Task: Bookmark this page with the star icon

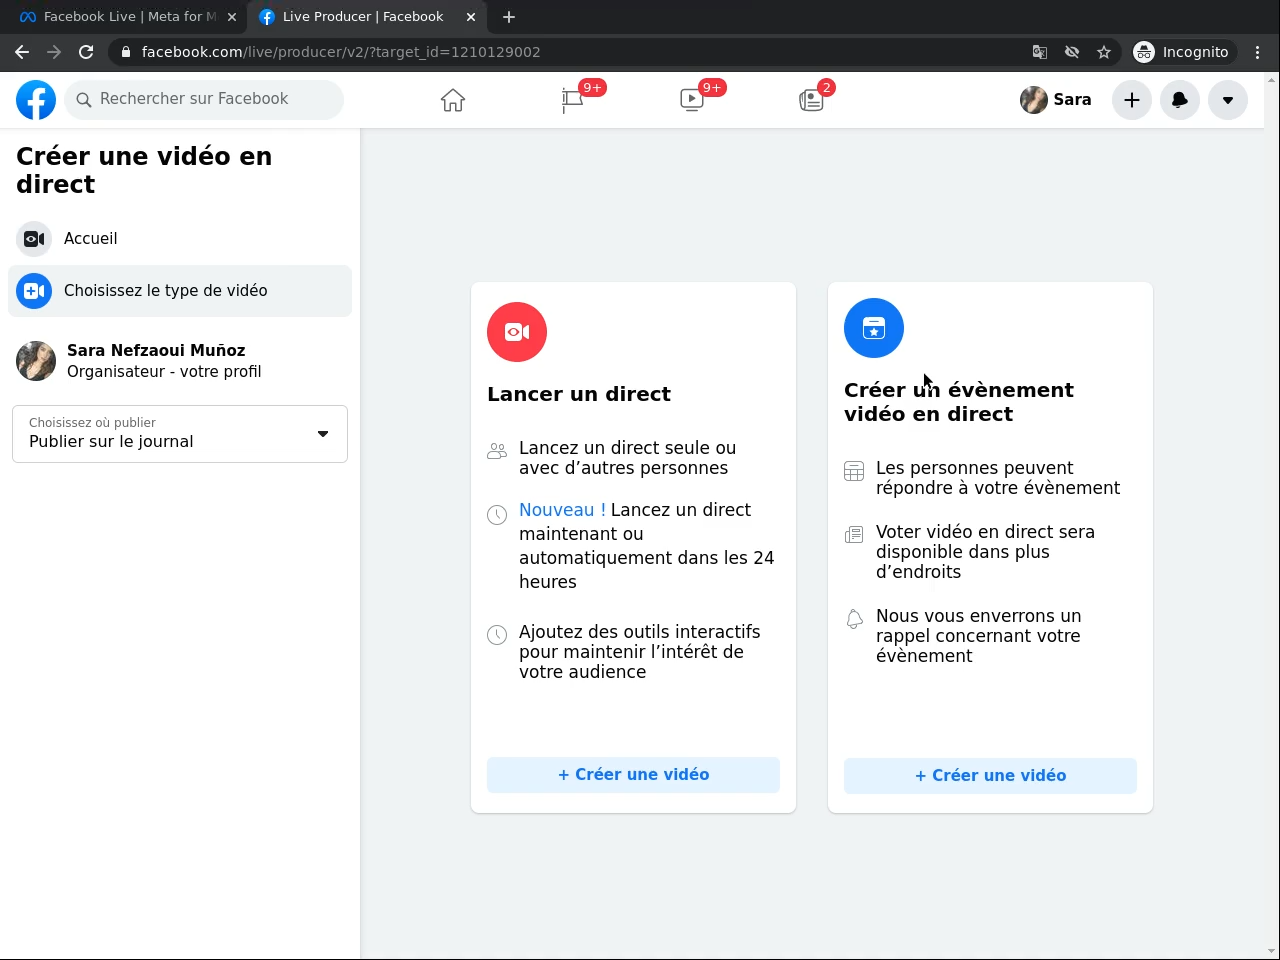Action: point(1104,52)
